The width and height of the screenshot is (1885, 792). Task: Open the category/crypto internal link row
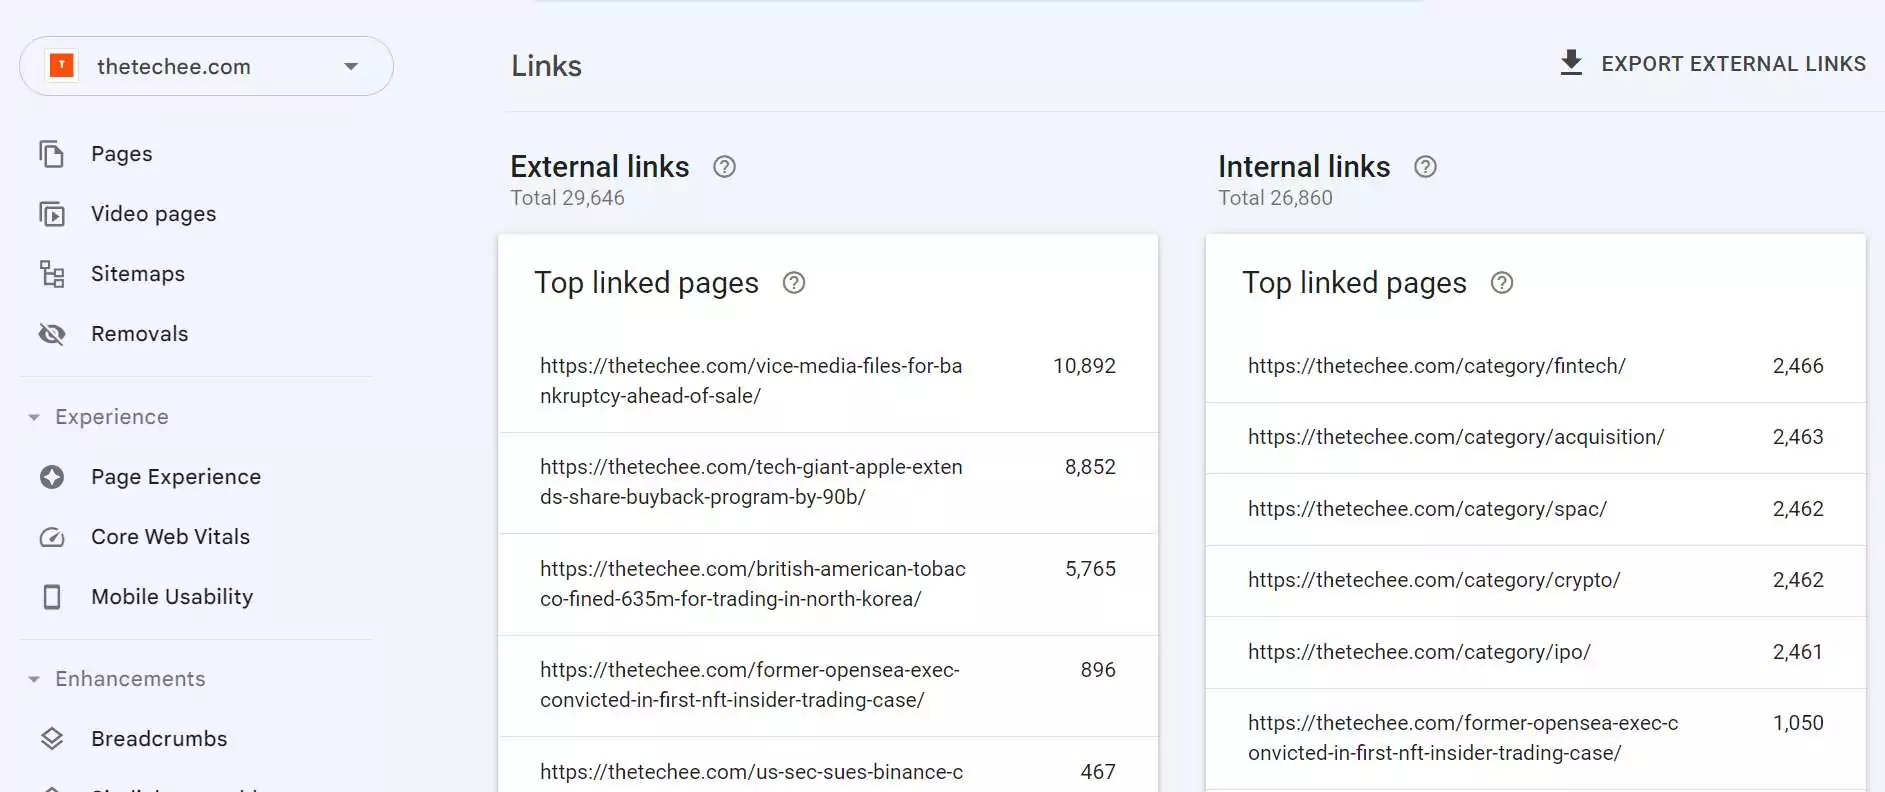[1536, 581]
